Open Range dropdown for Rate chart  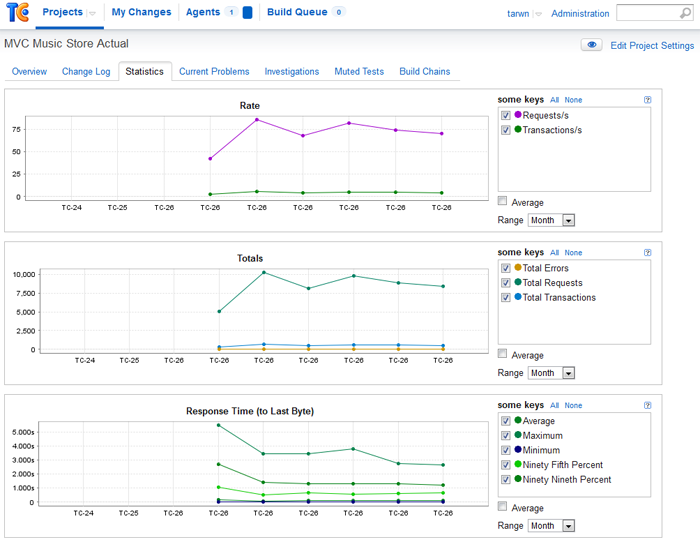click(x=551, y=220)
